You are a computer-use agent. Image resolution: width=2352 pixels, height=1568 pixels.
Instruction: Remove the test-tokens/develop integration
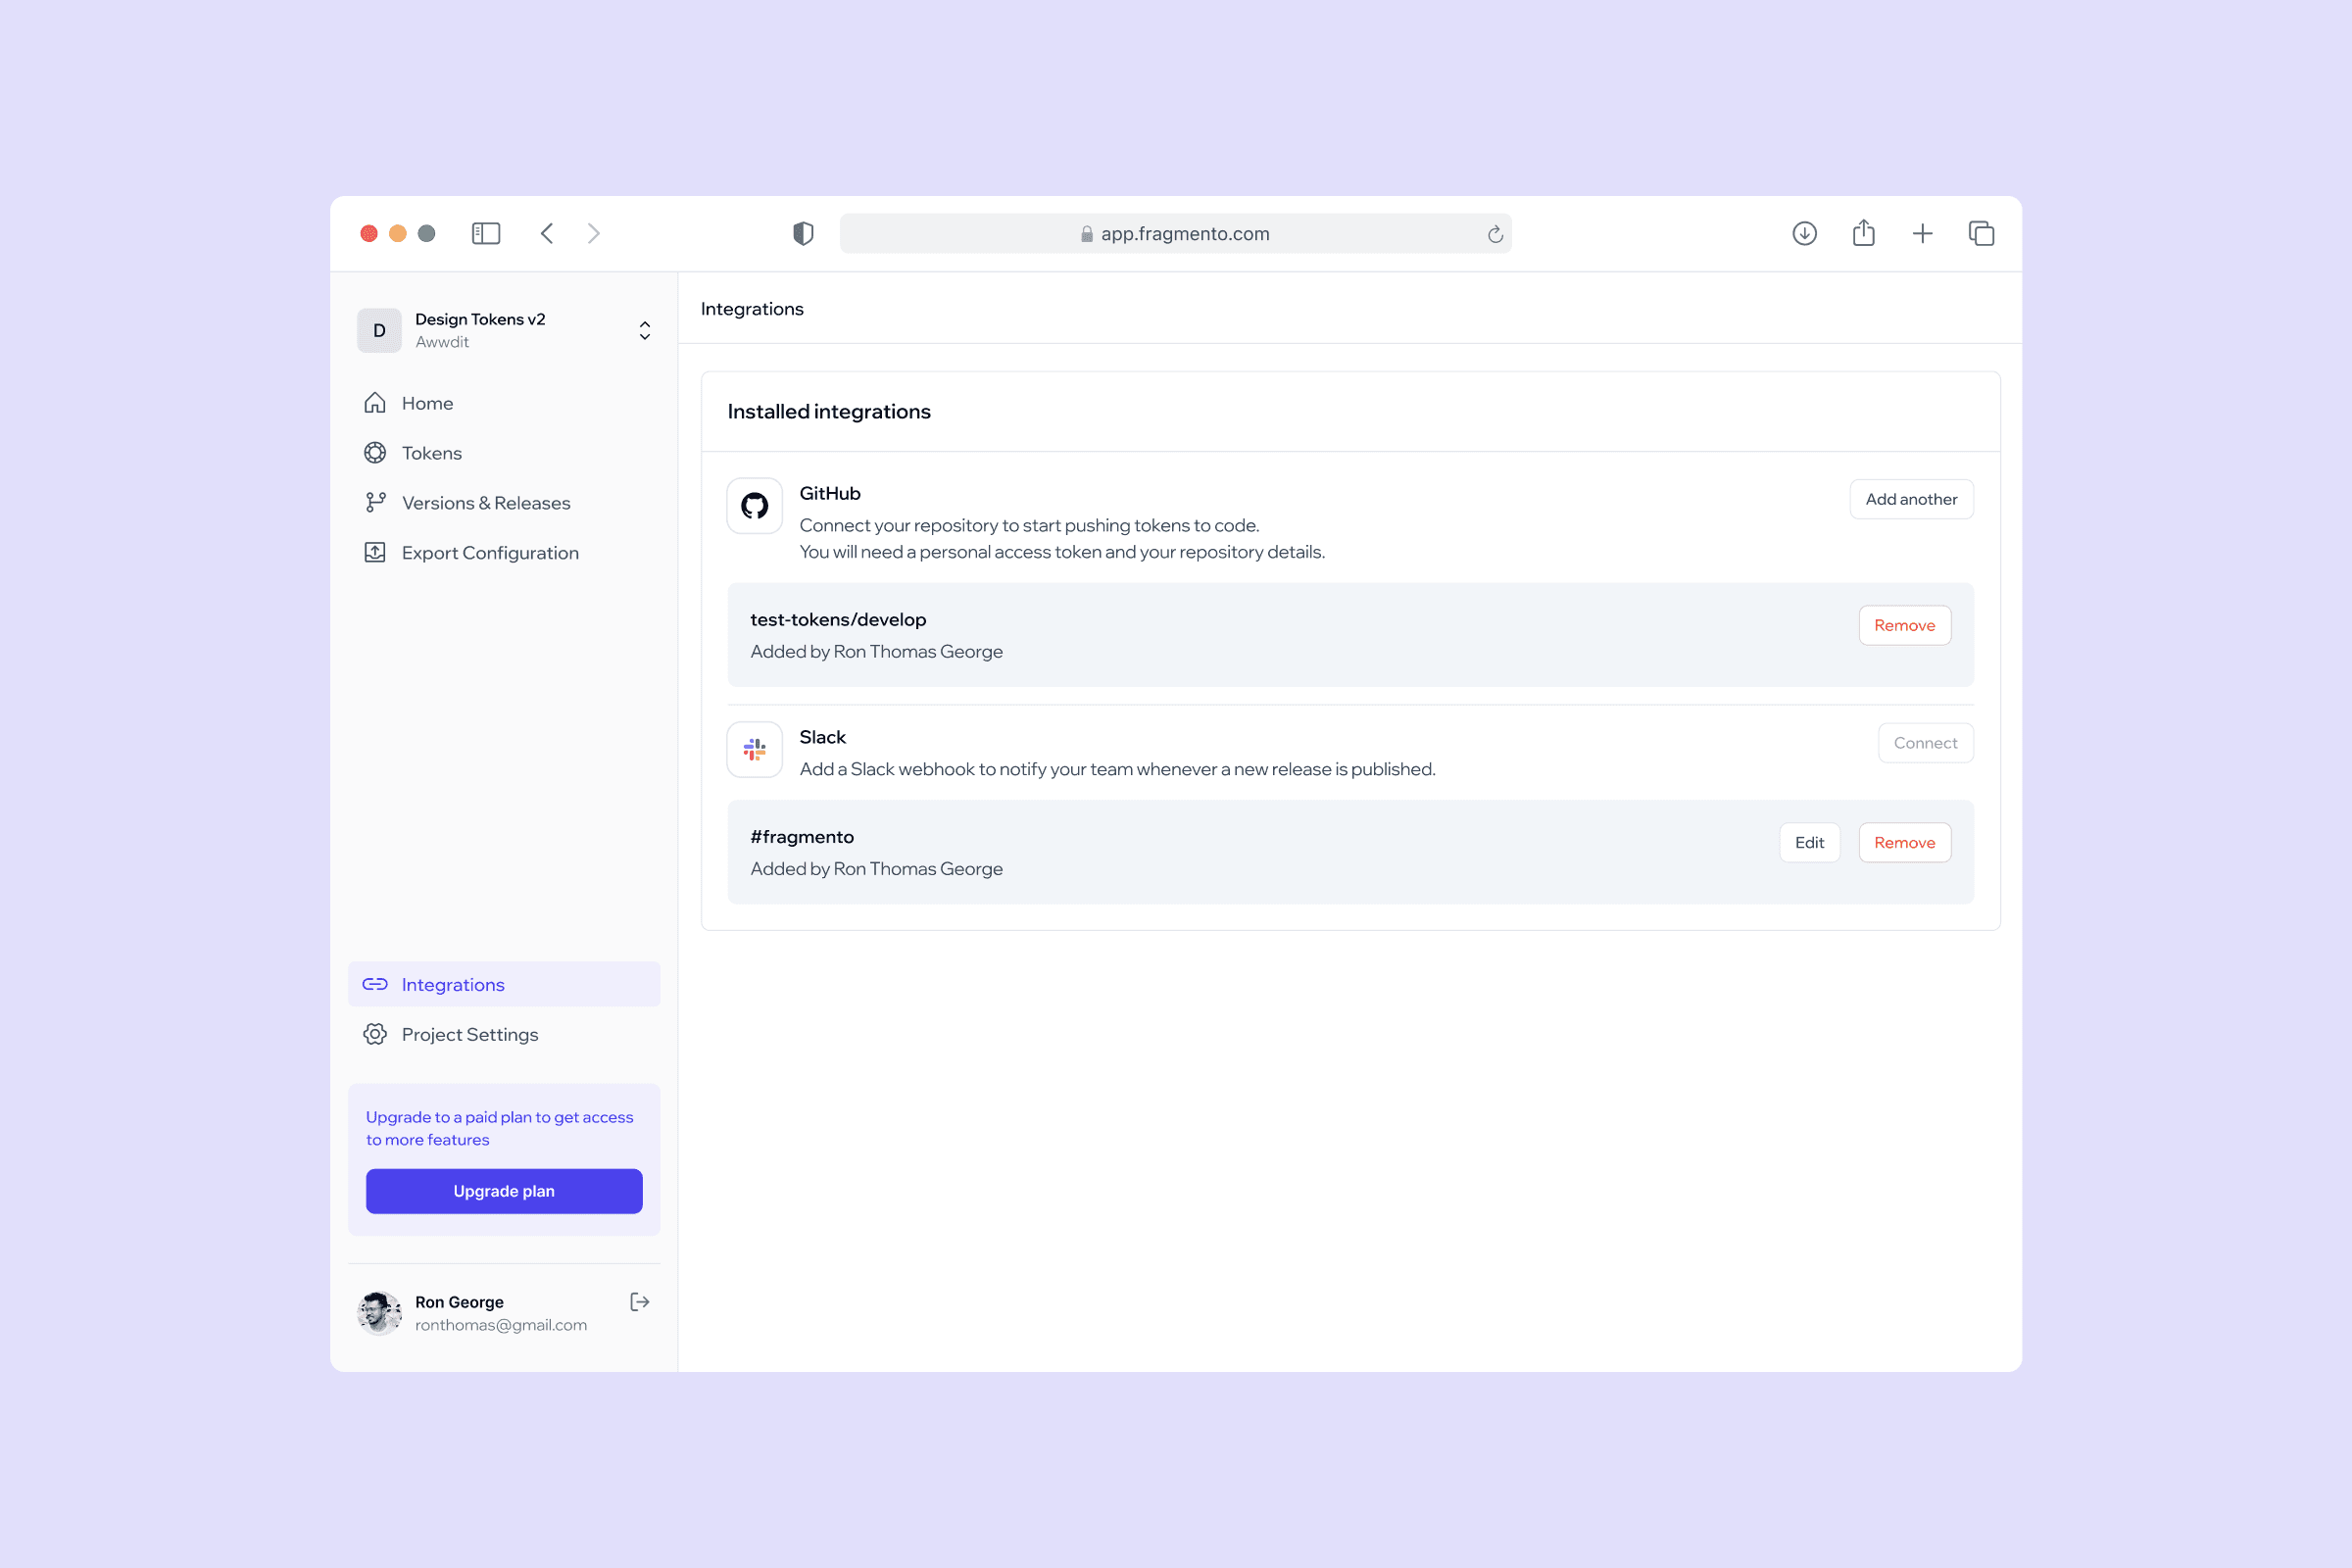coord(1903,625)
